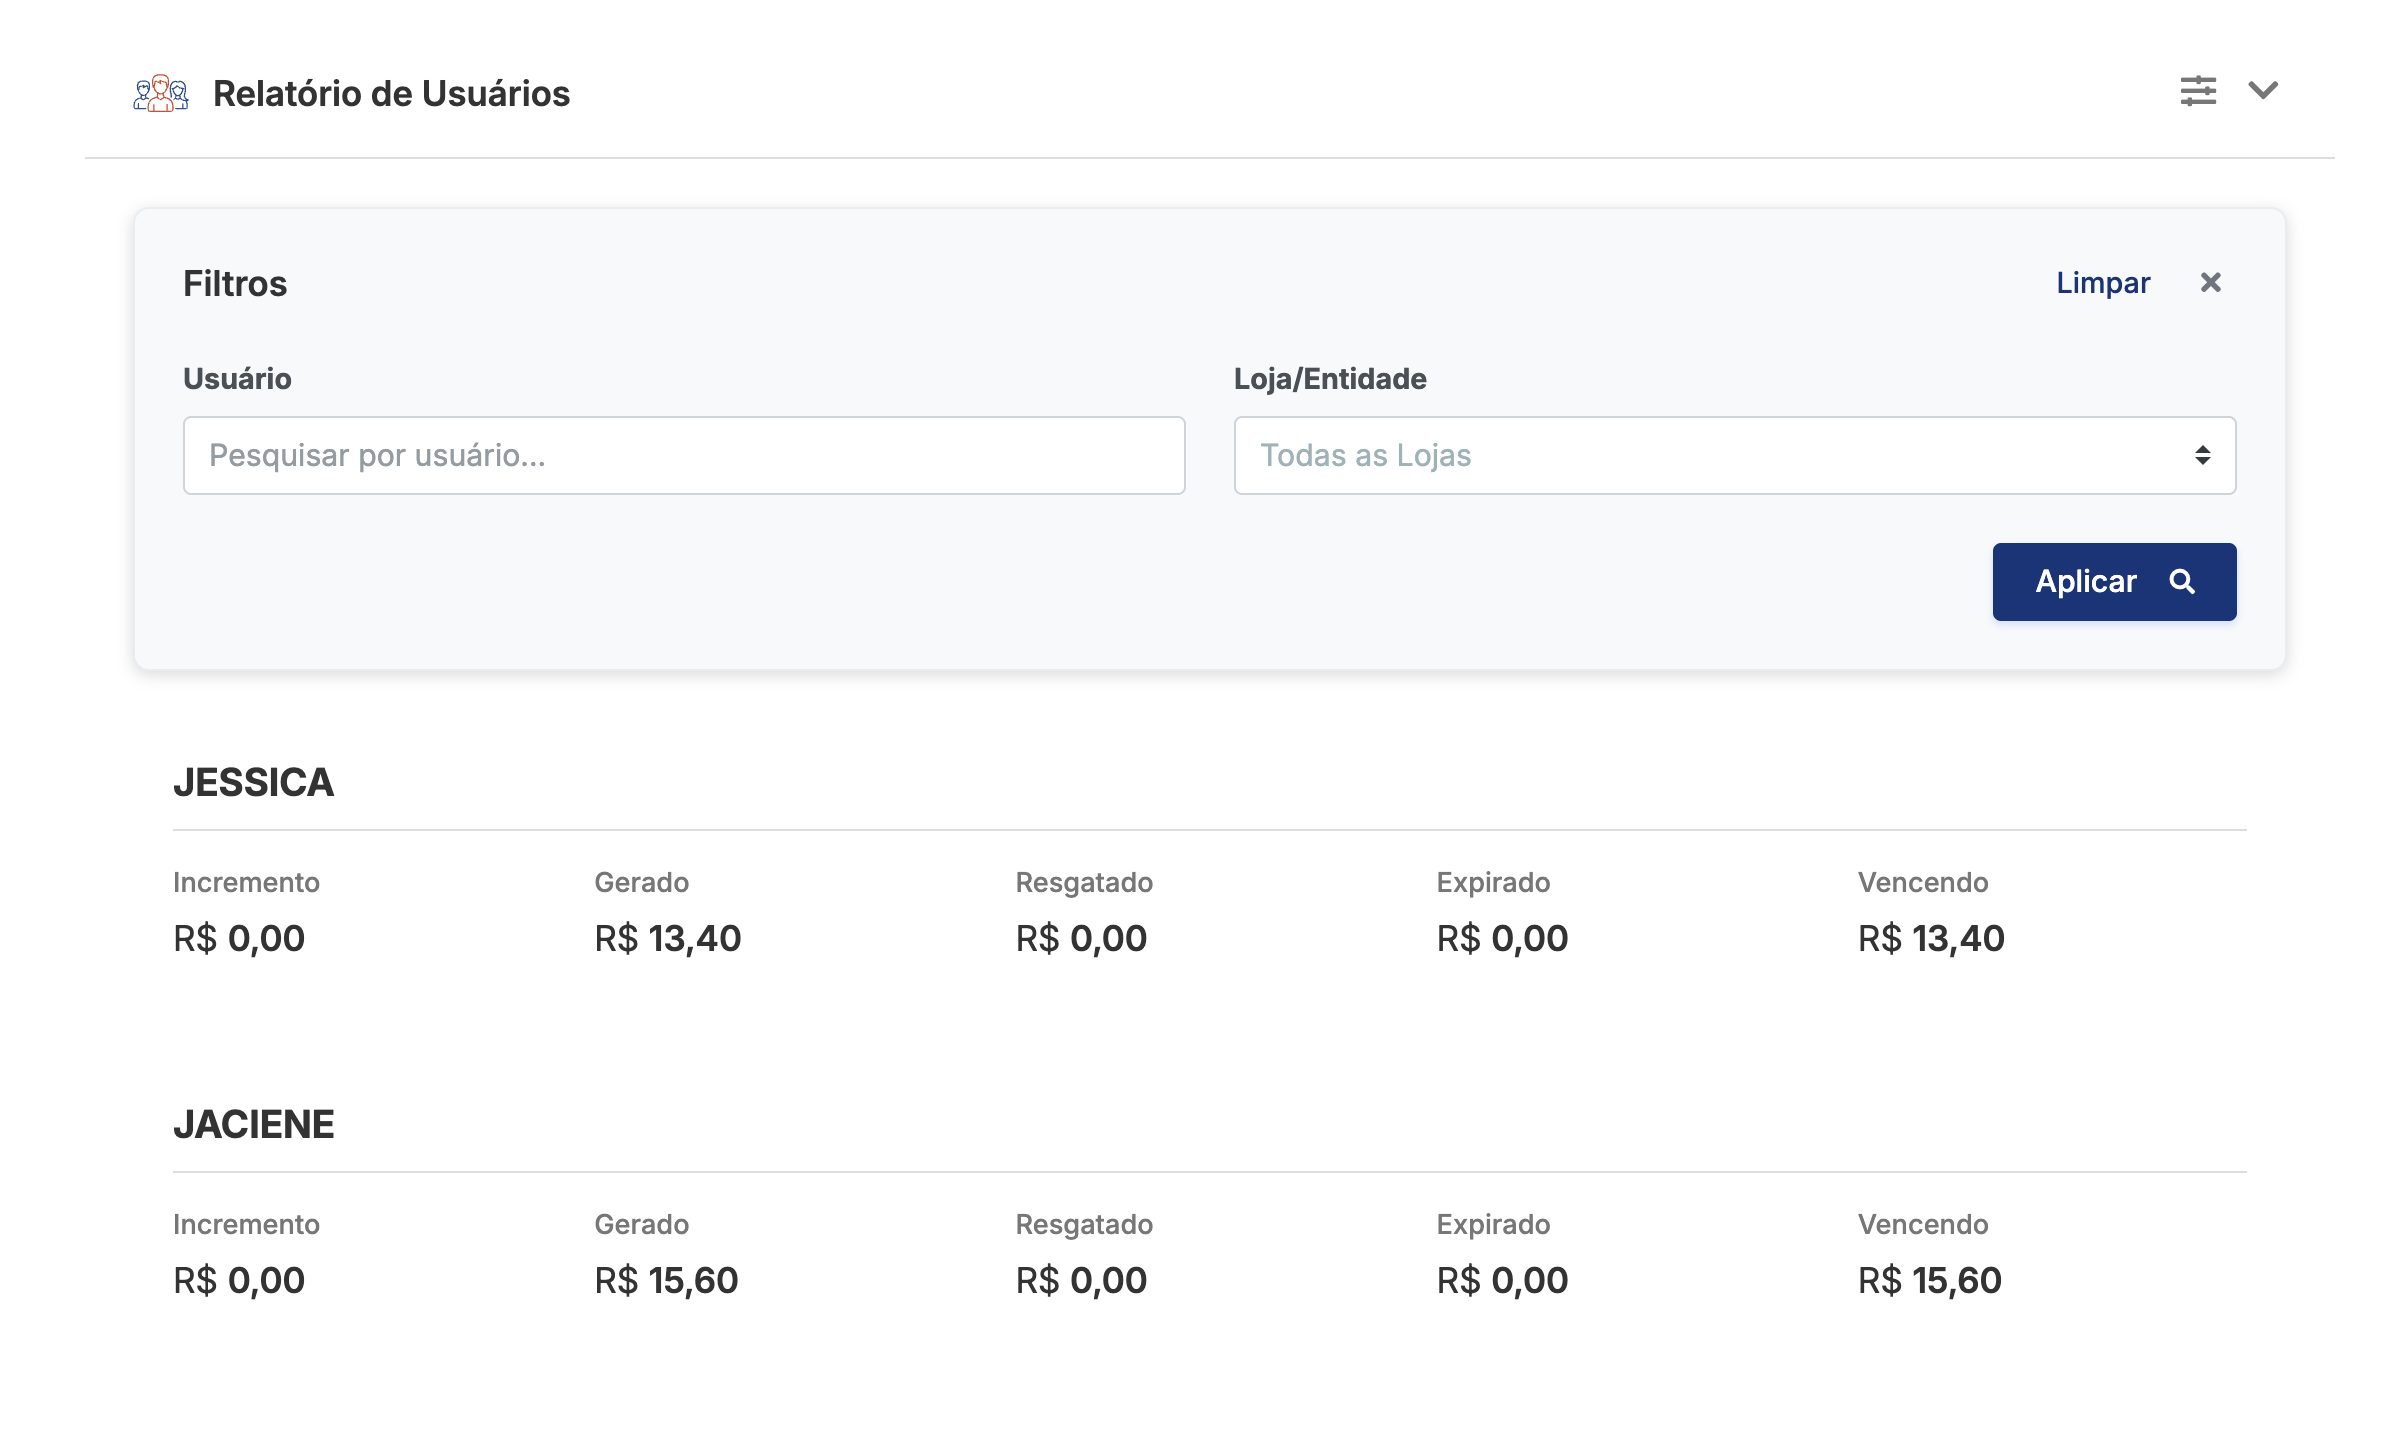Click Jaciene's Vencendo value R$ 15,60
This screenshot has height=1442, width=2400.
point(1929,1281)
